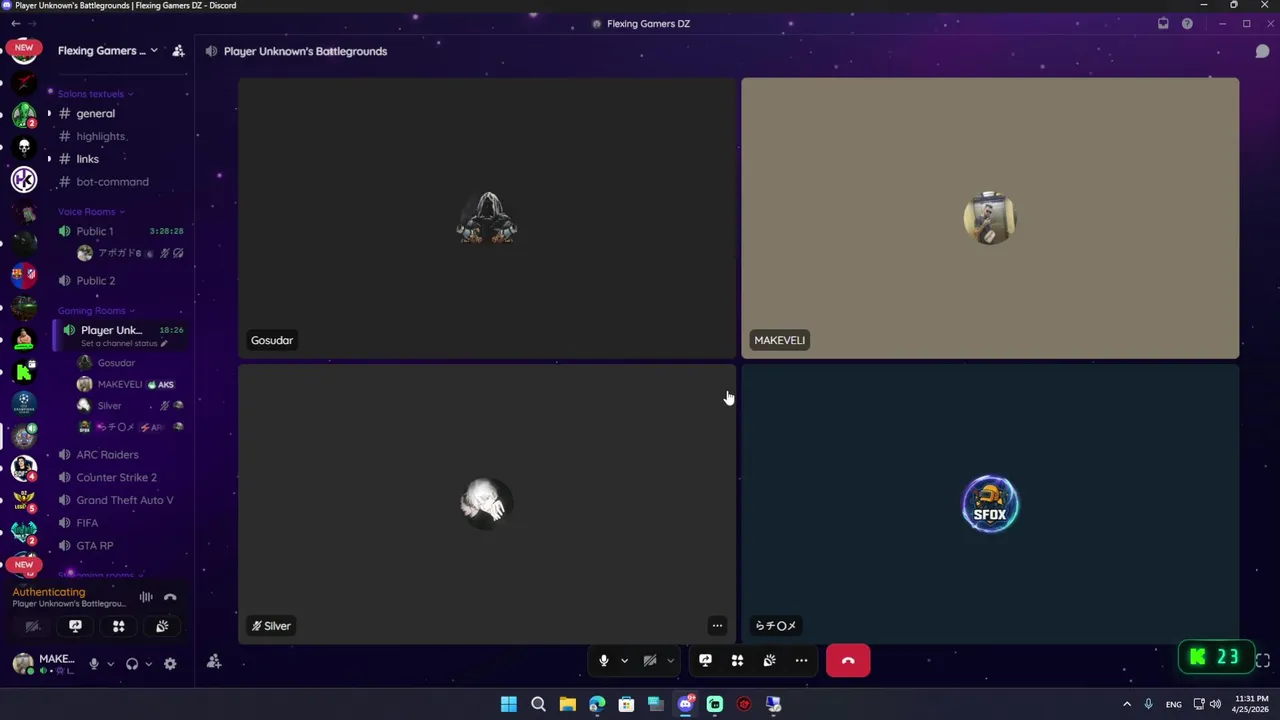Open noise suppression icon in voice panel
Screen dimensions: 1280x720
point(146,597)
